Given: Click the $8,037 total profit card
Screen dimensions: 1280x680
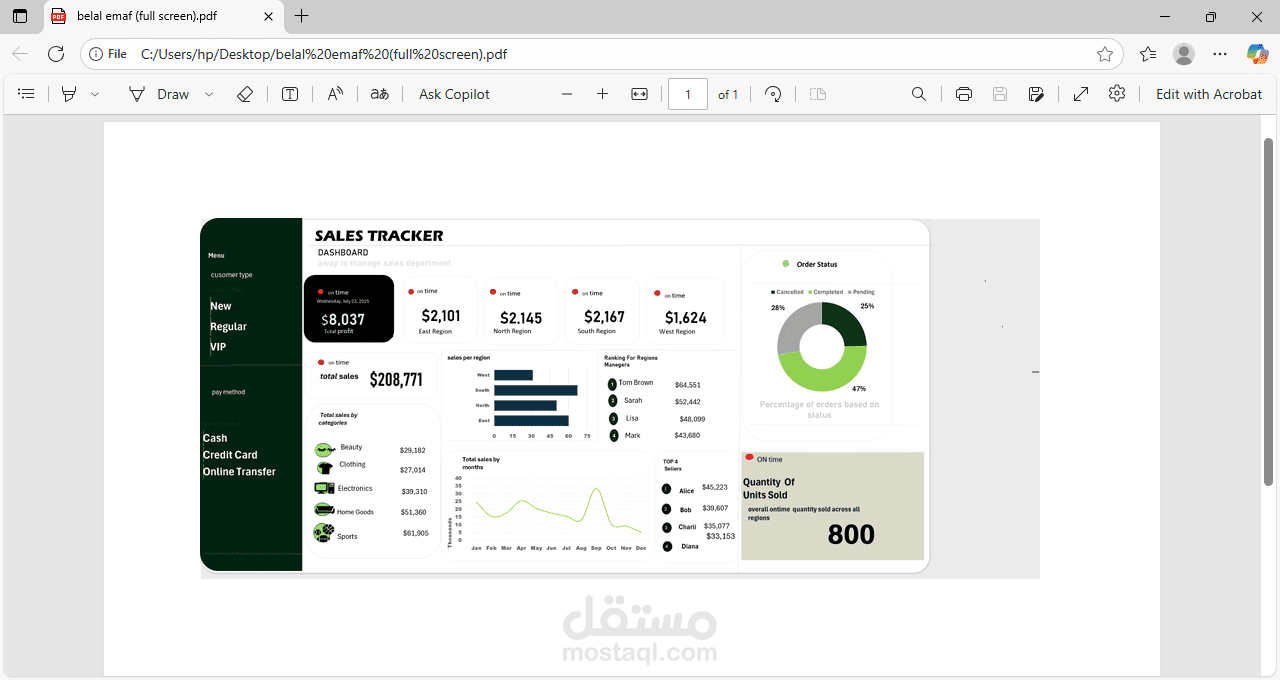Looking at the screenshot, I should 349,309.
